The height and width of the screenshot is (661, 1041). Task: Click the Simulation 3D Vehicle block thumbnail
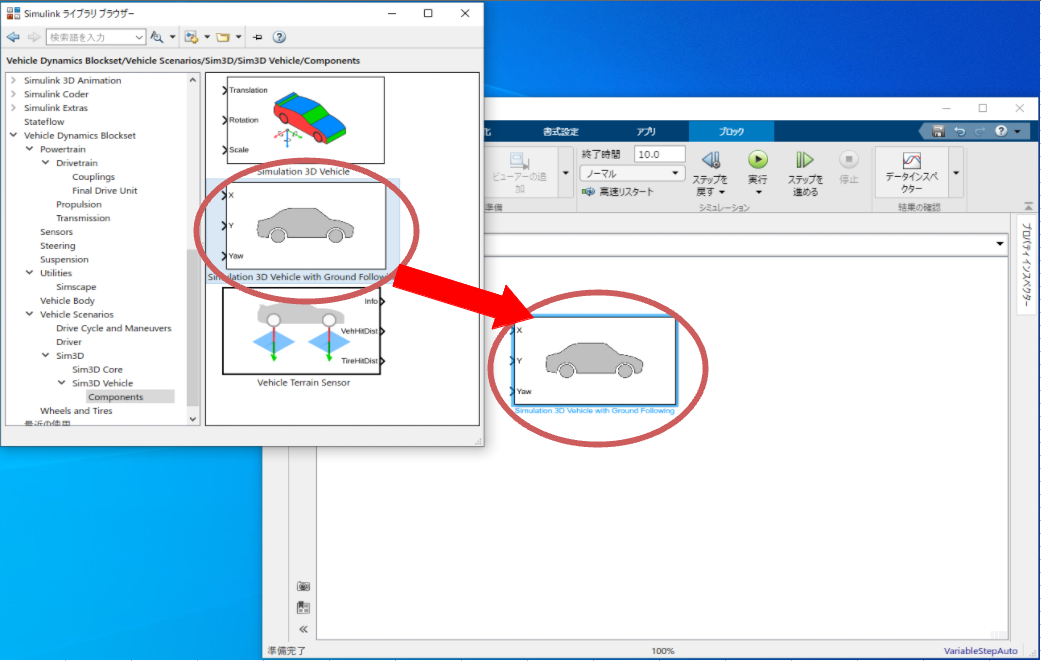305,120
